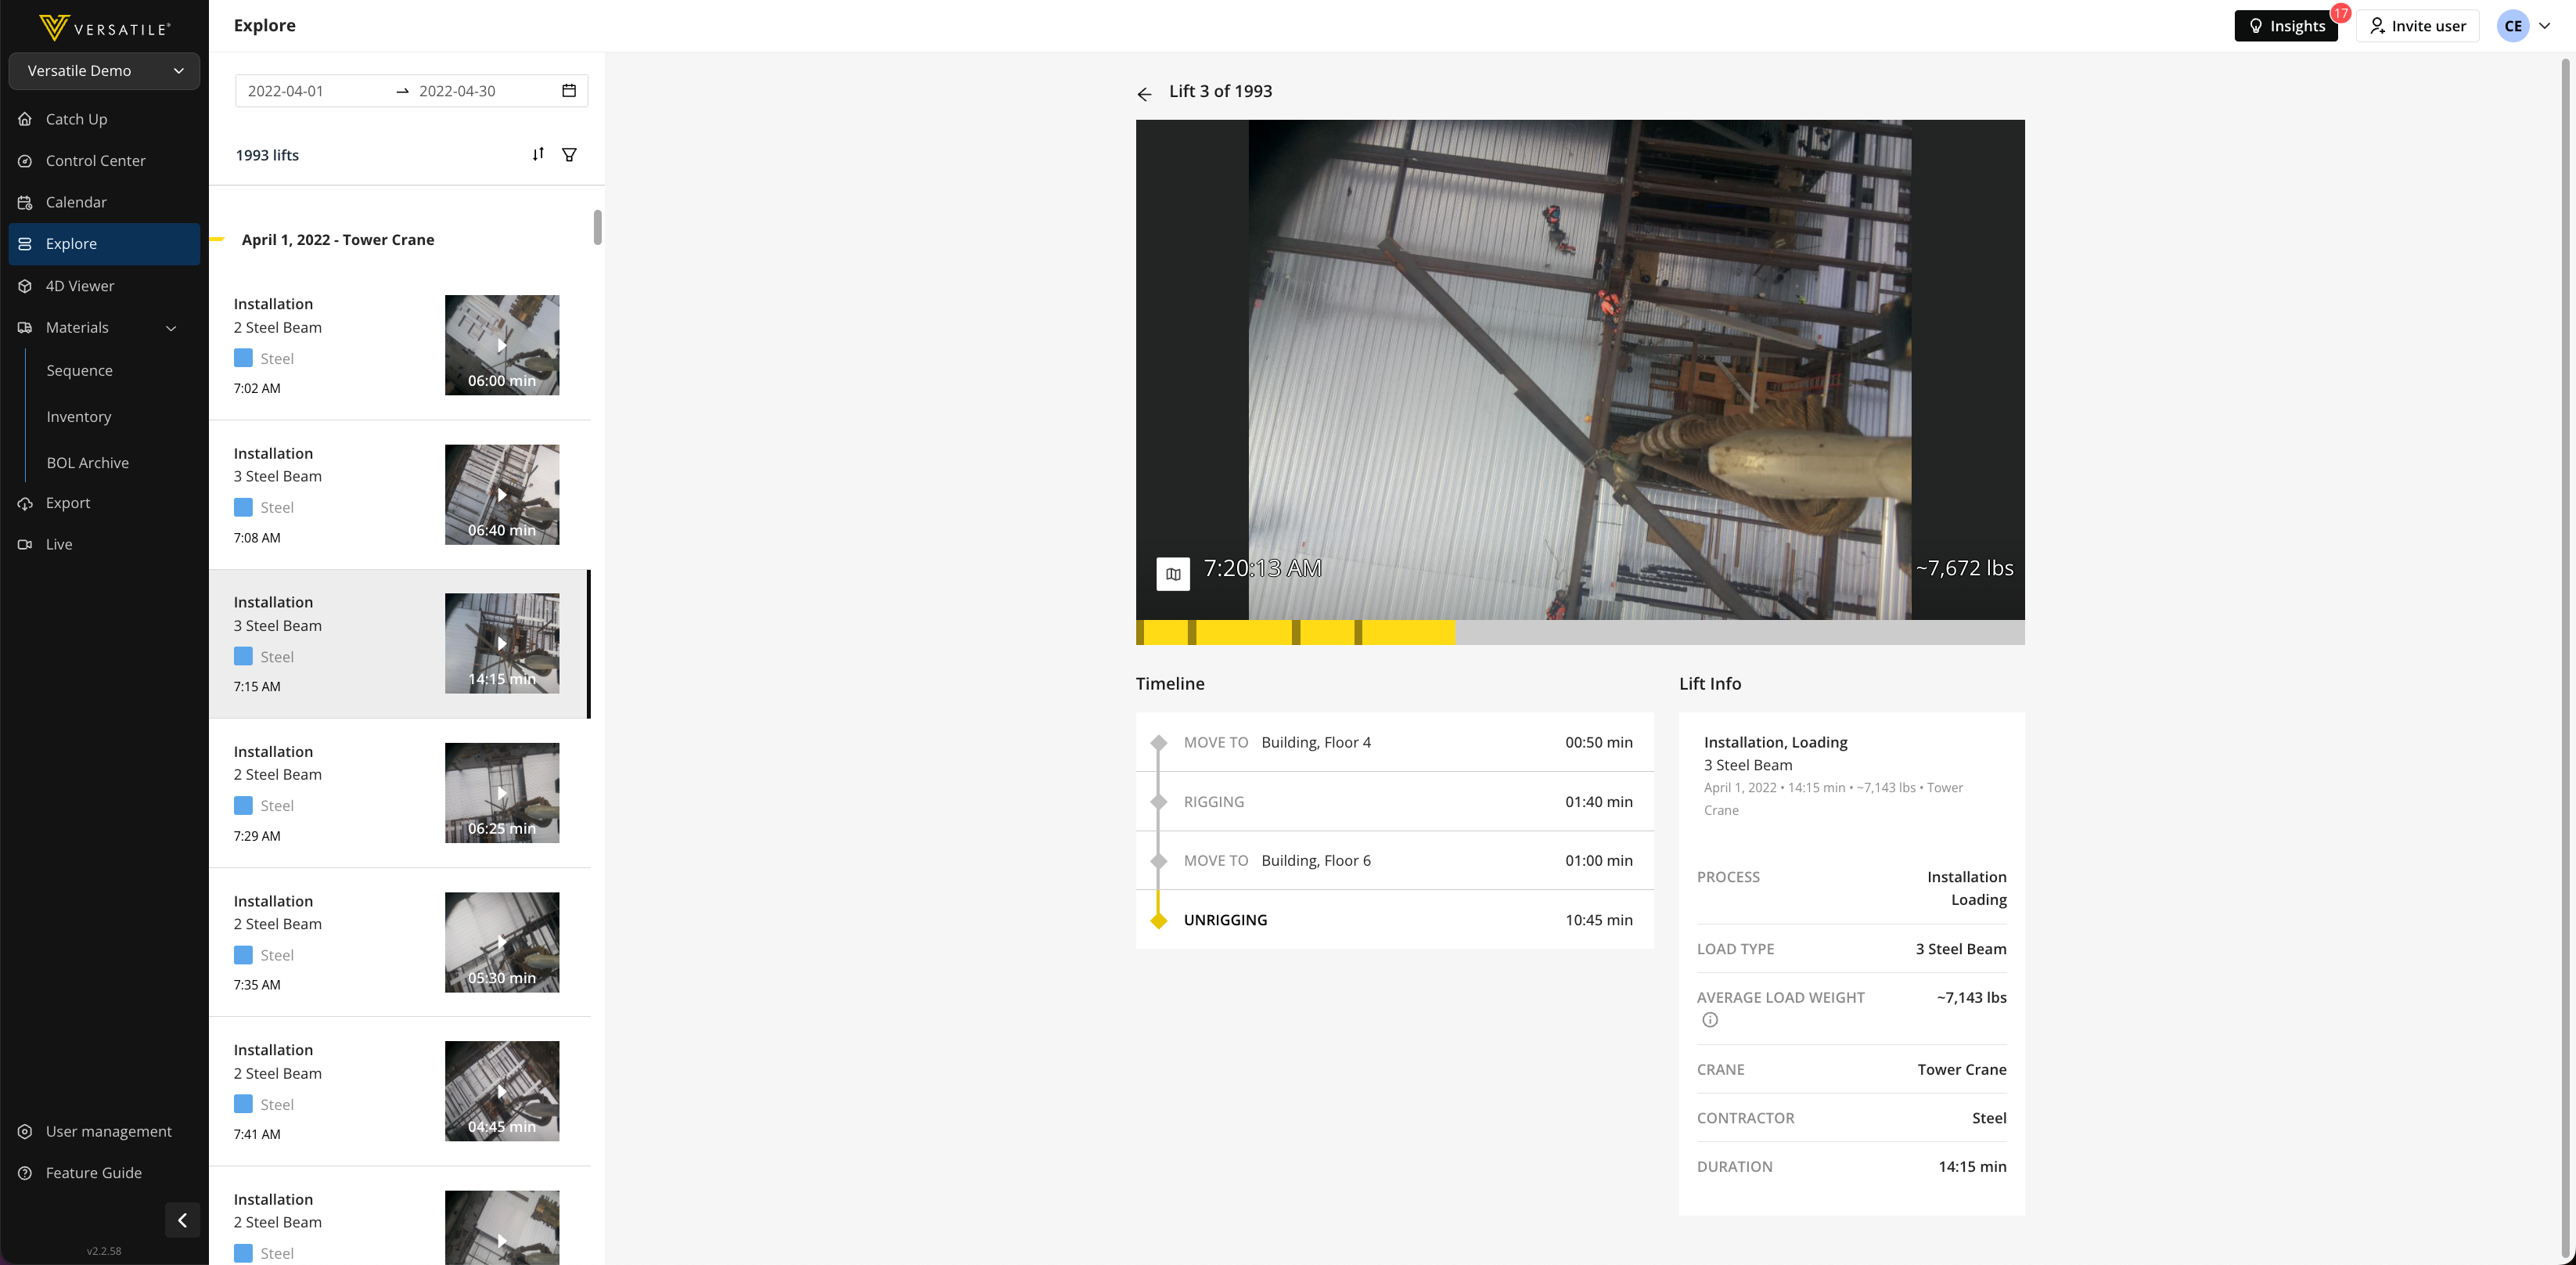Select the 7:35 AM Installation lift
The width and height of the screenshot is (2576, 1265).
coord(399,943)
